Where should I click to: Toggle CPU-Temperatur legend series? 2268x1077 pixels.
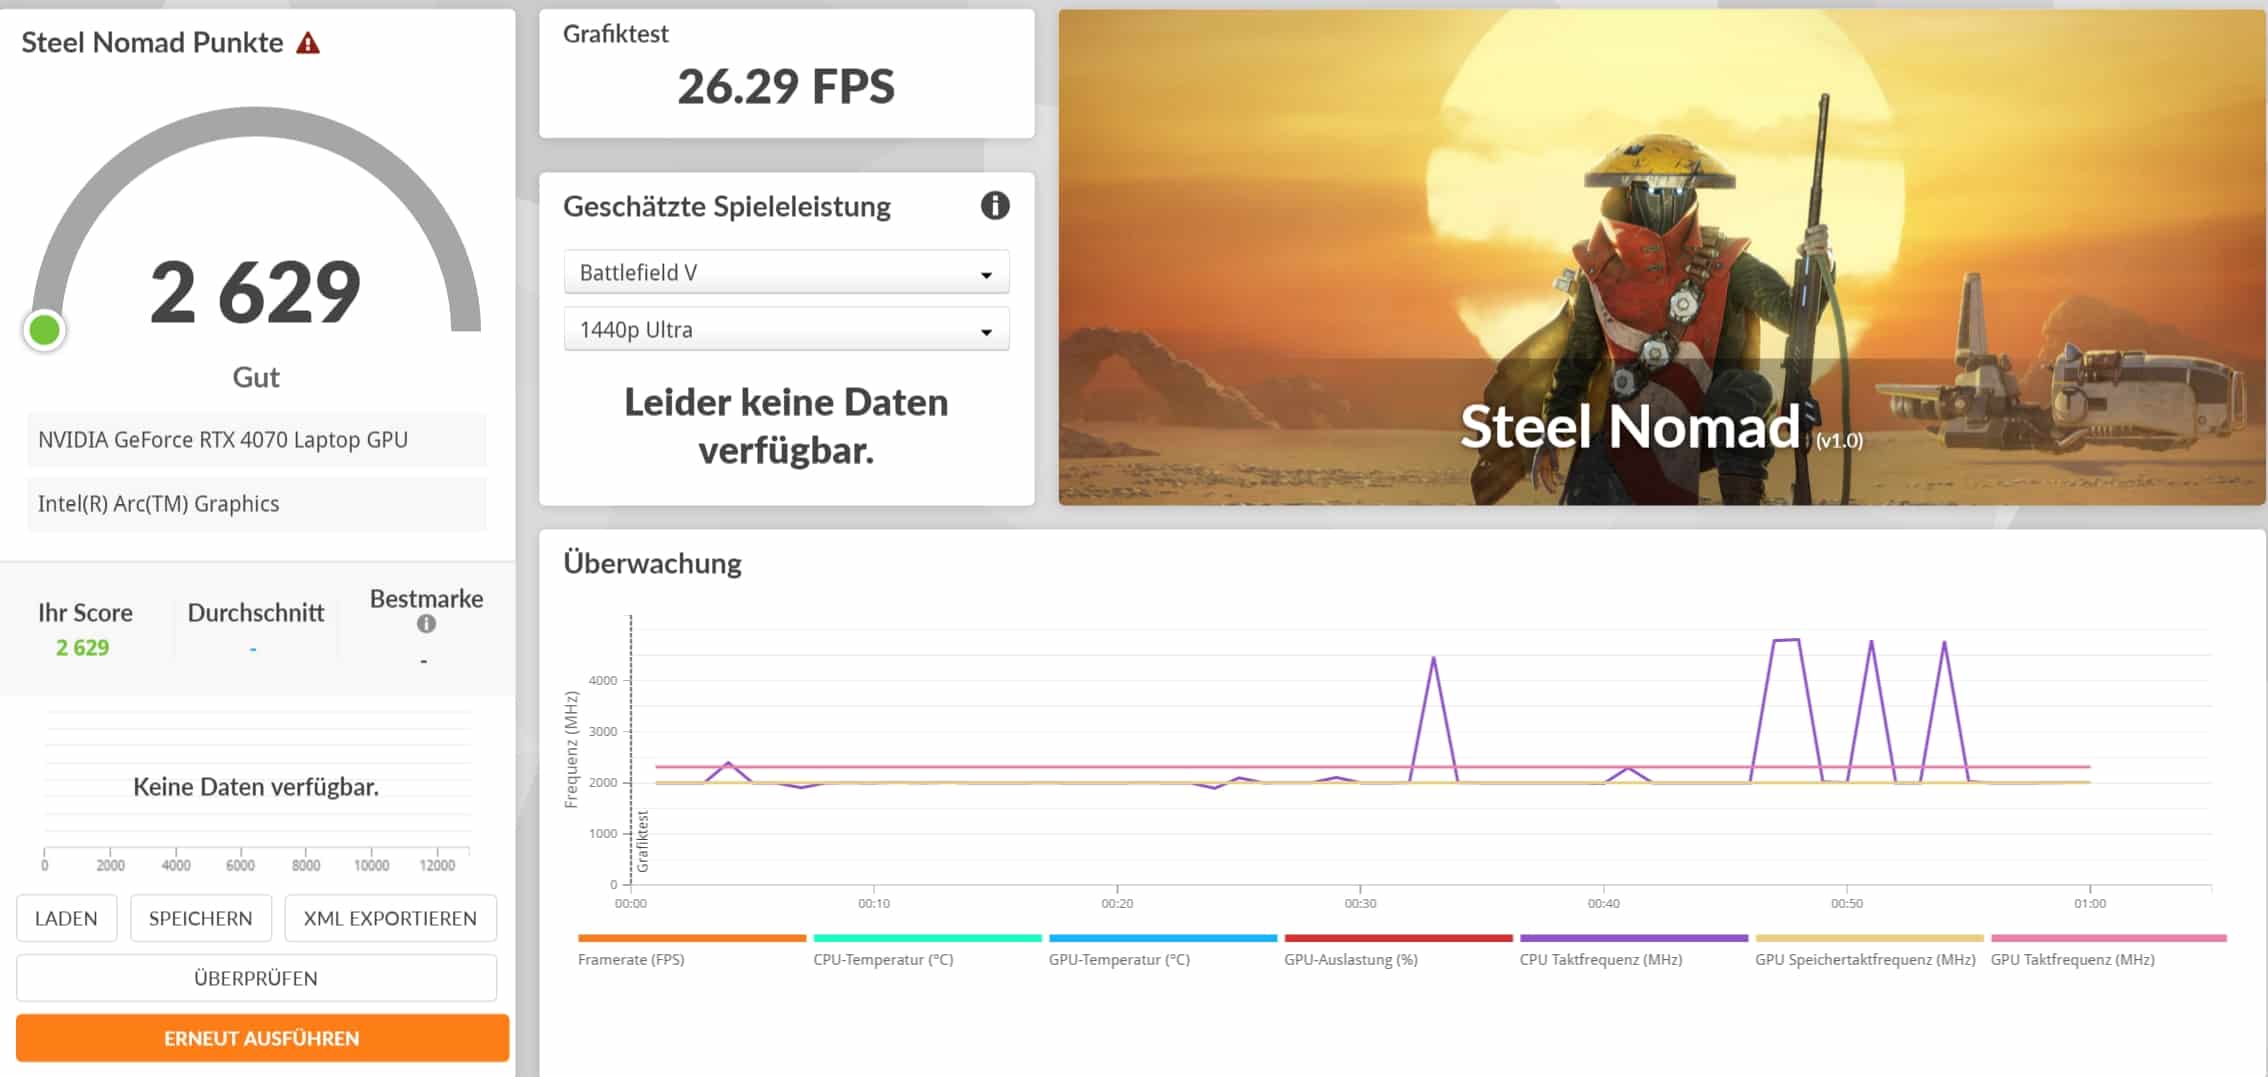[883, 959]
